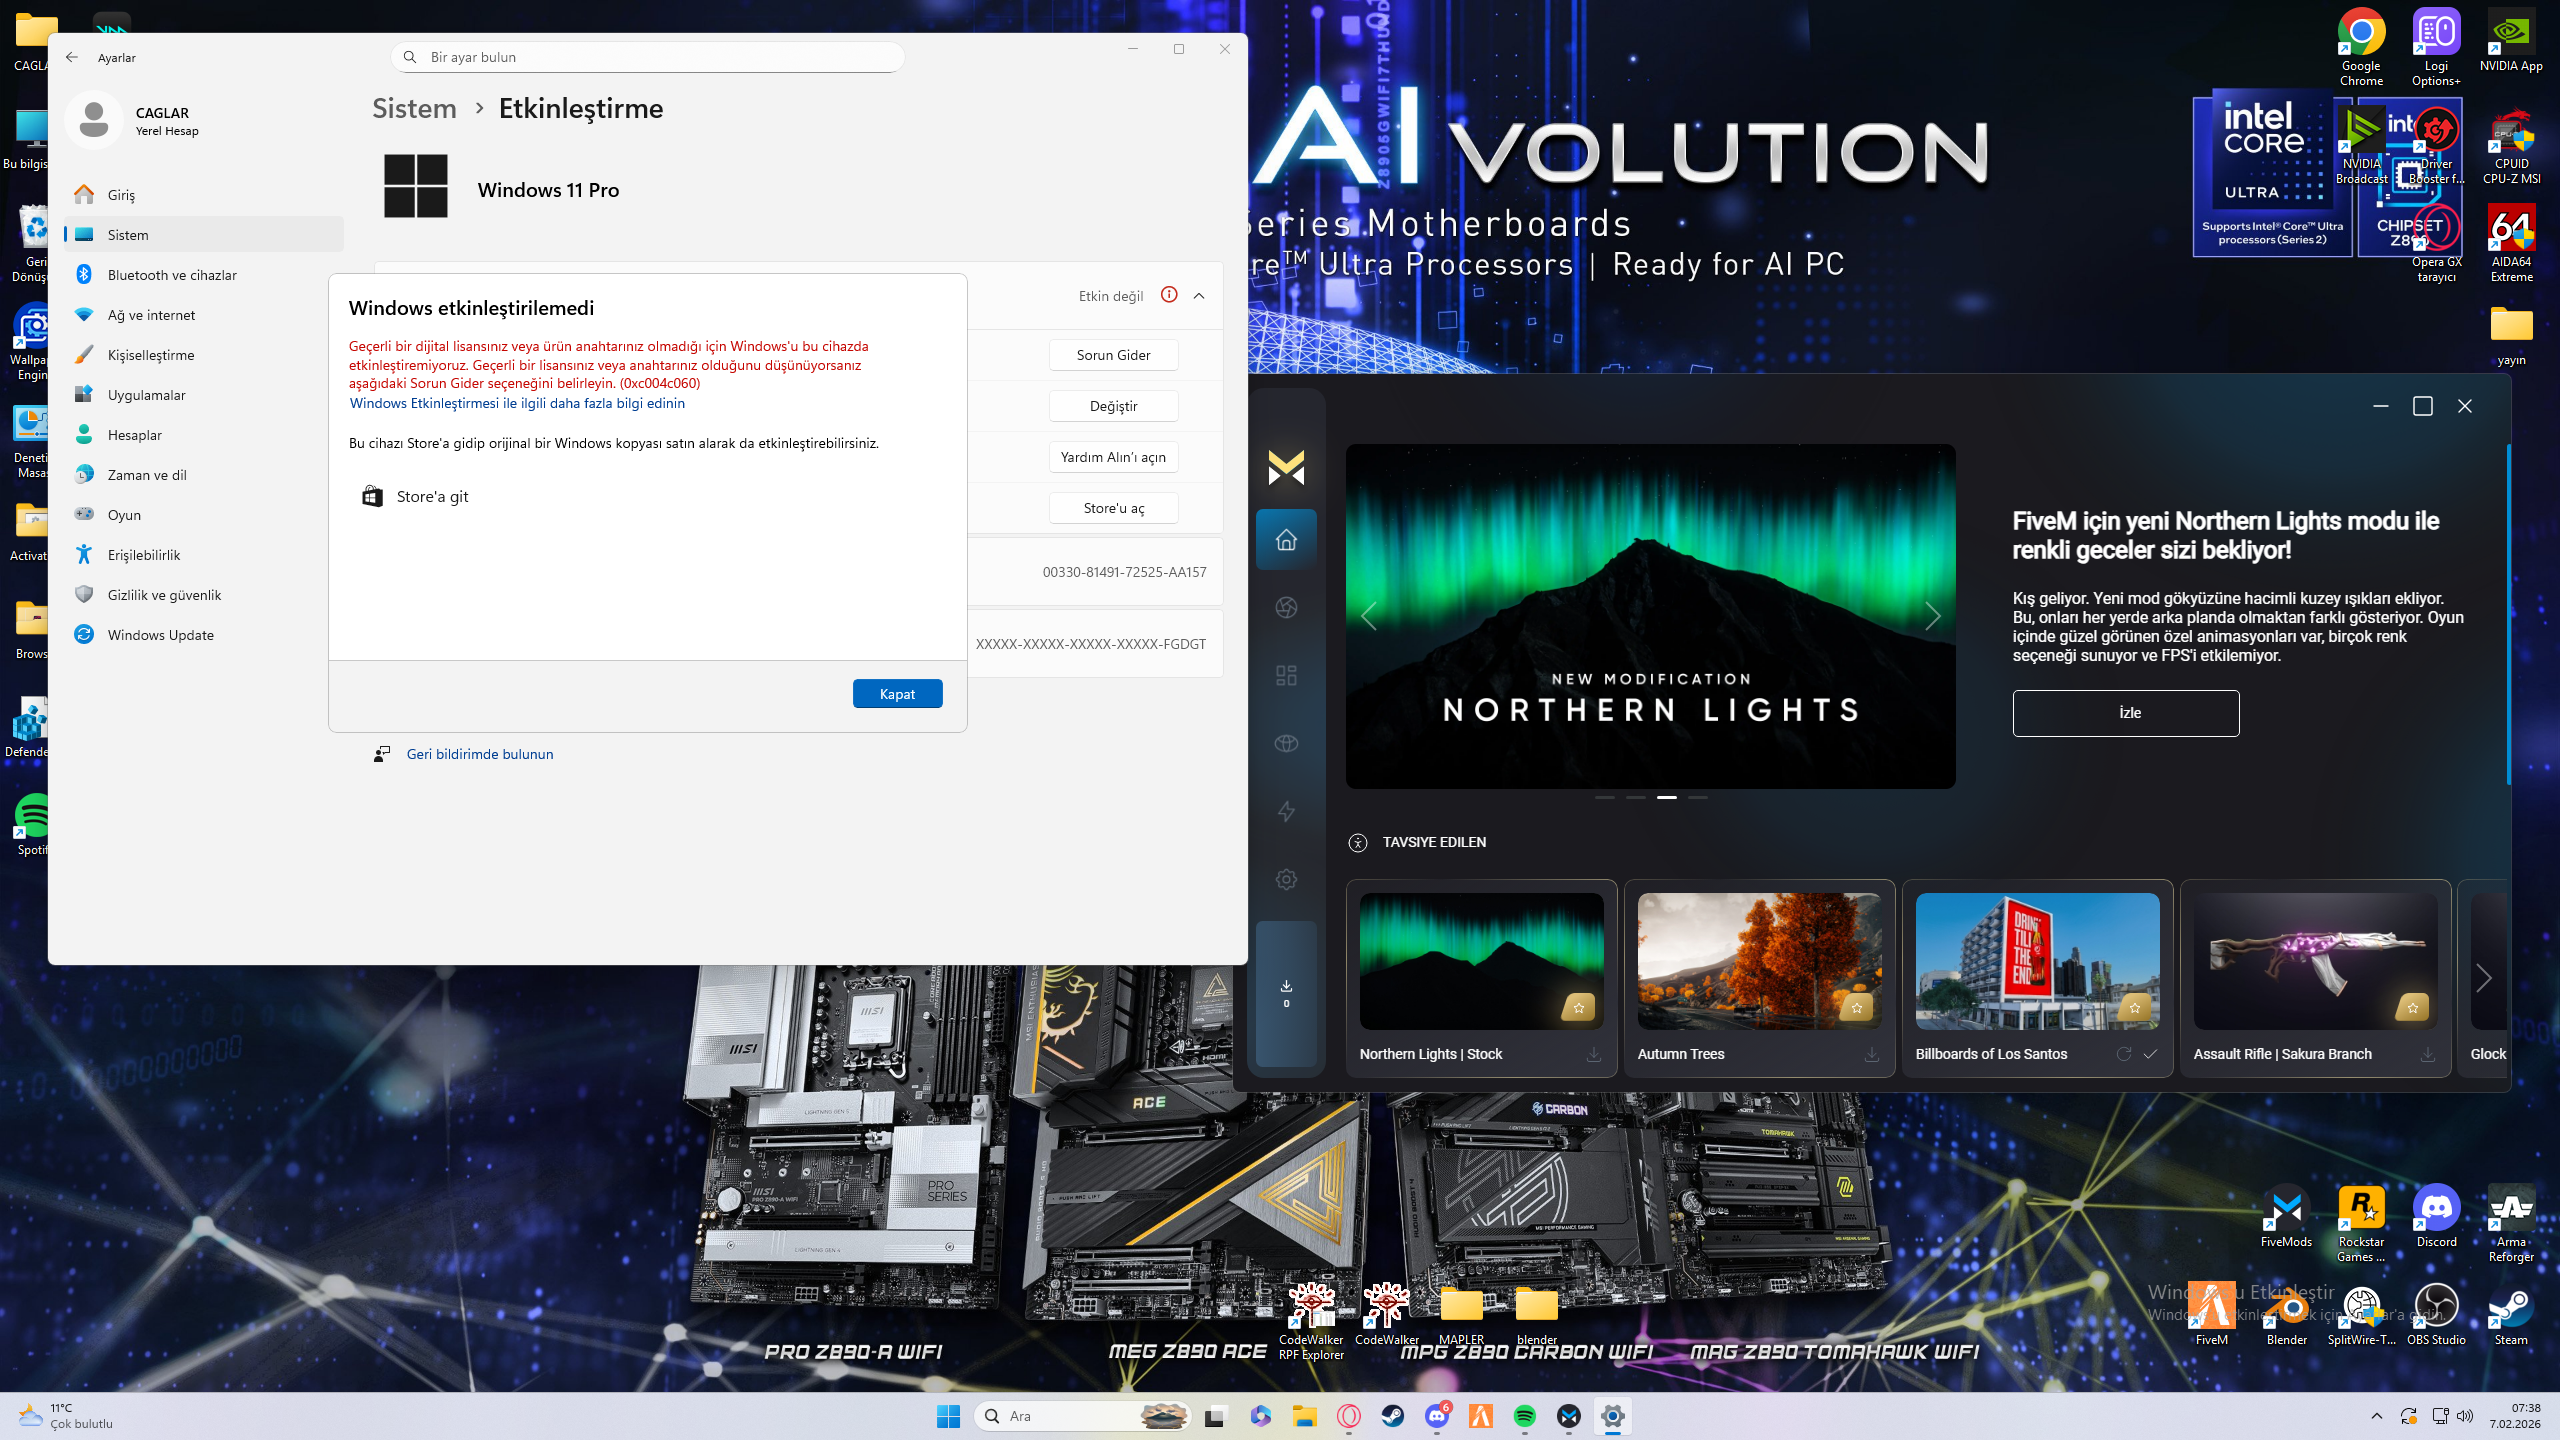Click the taskbar Ara search box

click(x=1082, y=1416)
